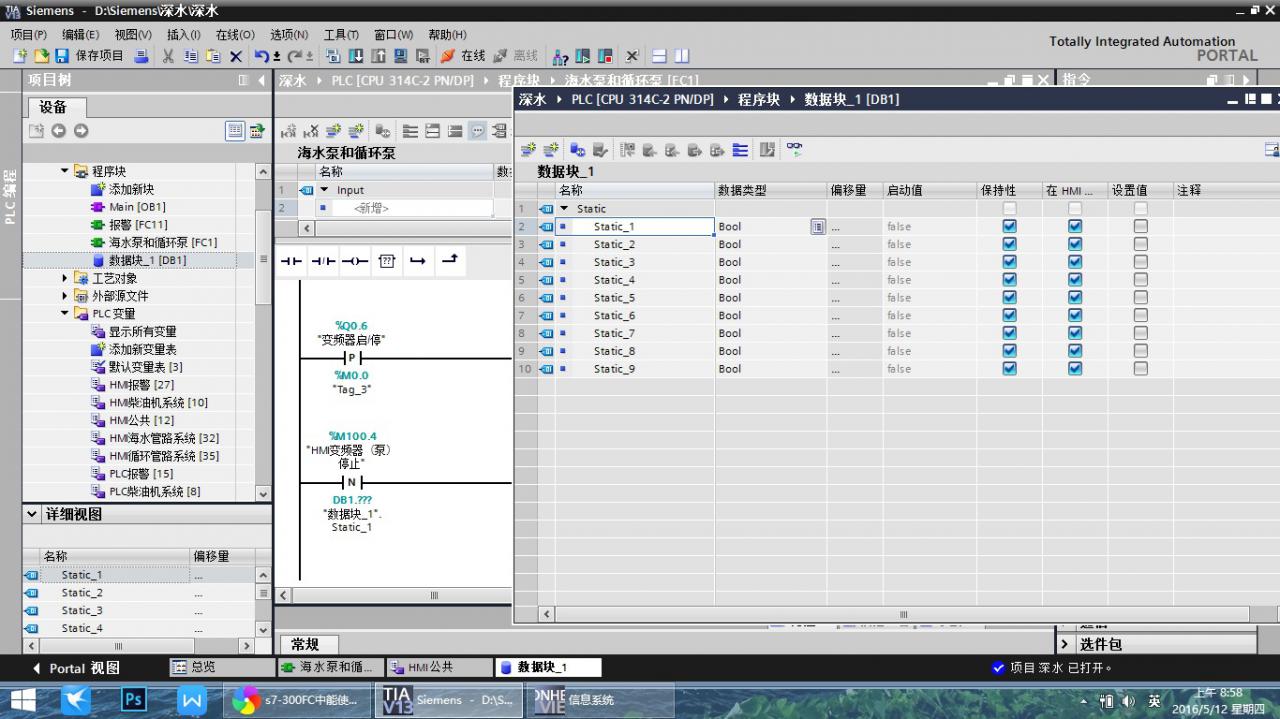This screenshot has width=1280, height=719.
Task: Expand the 外部源文件 tree node
Action: pos(66,296)
